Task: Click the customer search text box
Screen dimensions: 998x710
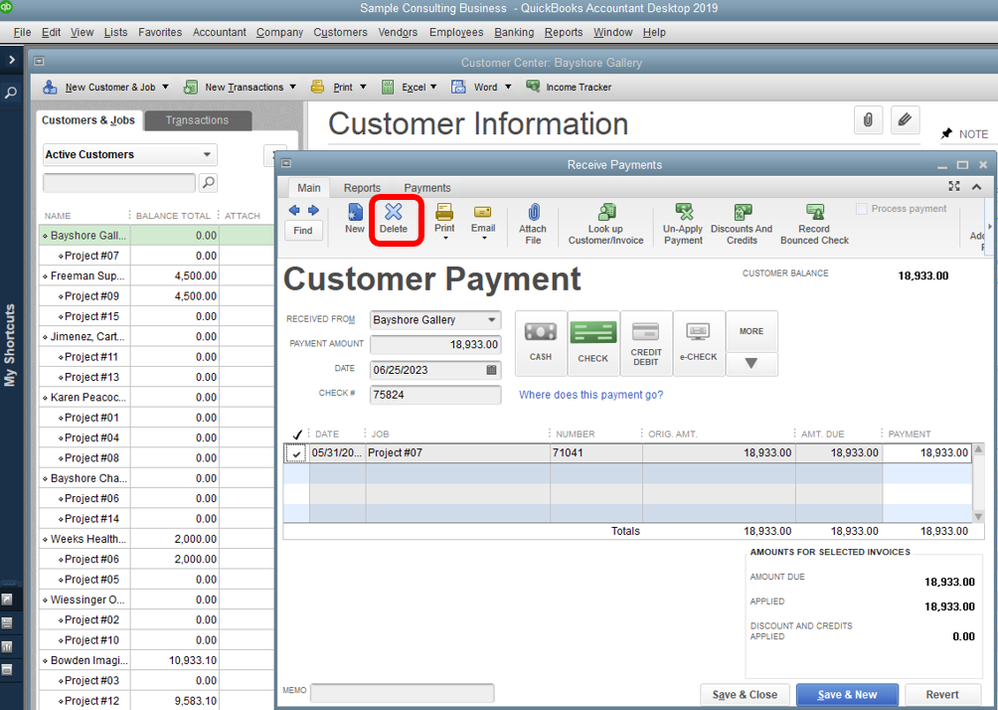Action: pyautogui.click(x=119, y=183)
